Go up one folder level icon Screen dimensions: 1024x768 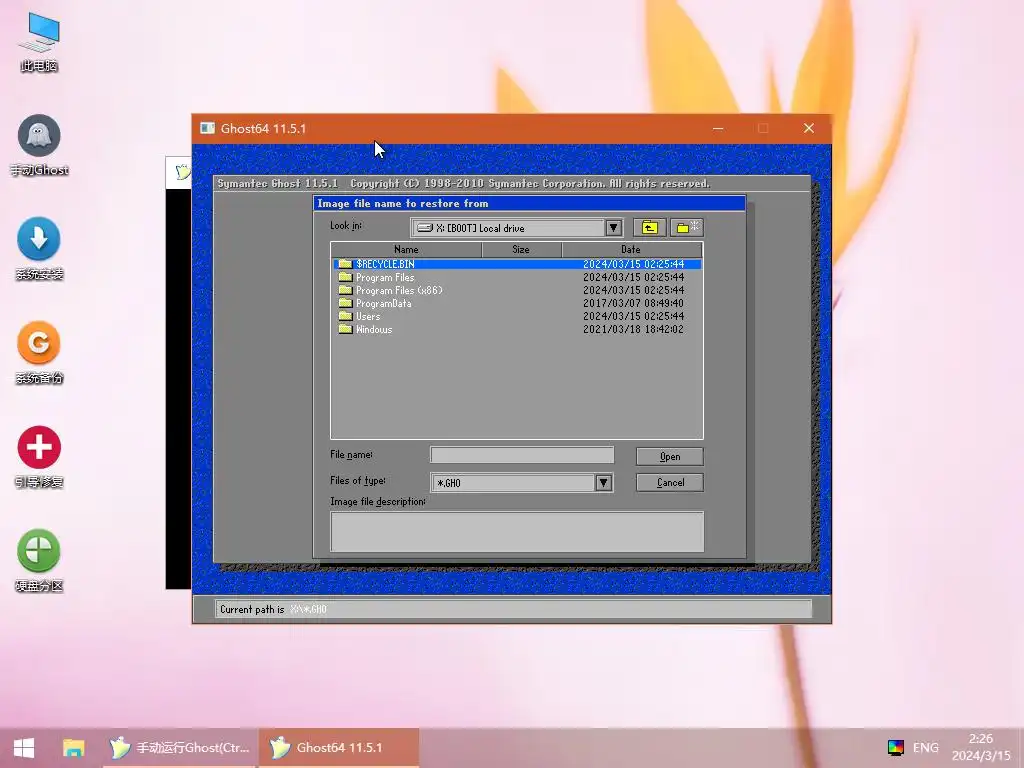pos(650,227)
